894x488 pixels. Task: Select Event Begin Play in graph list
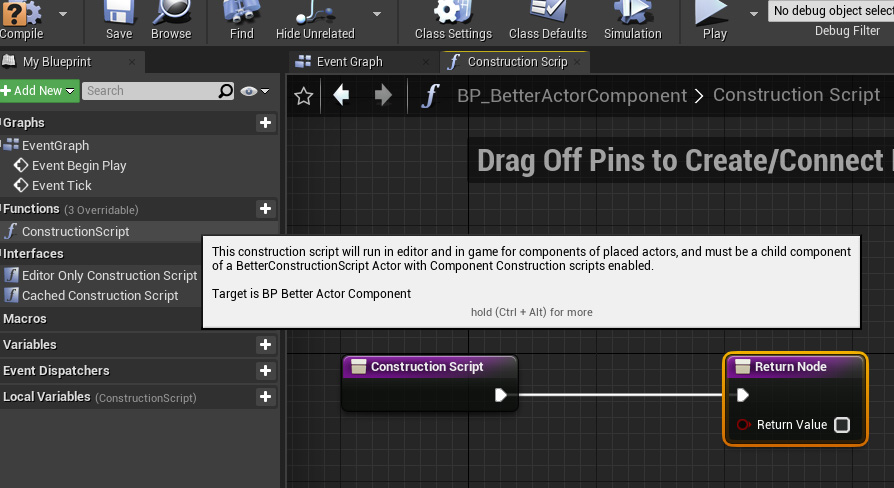pyautogui.click(x=79, y=166)
